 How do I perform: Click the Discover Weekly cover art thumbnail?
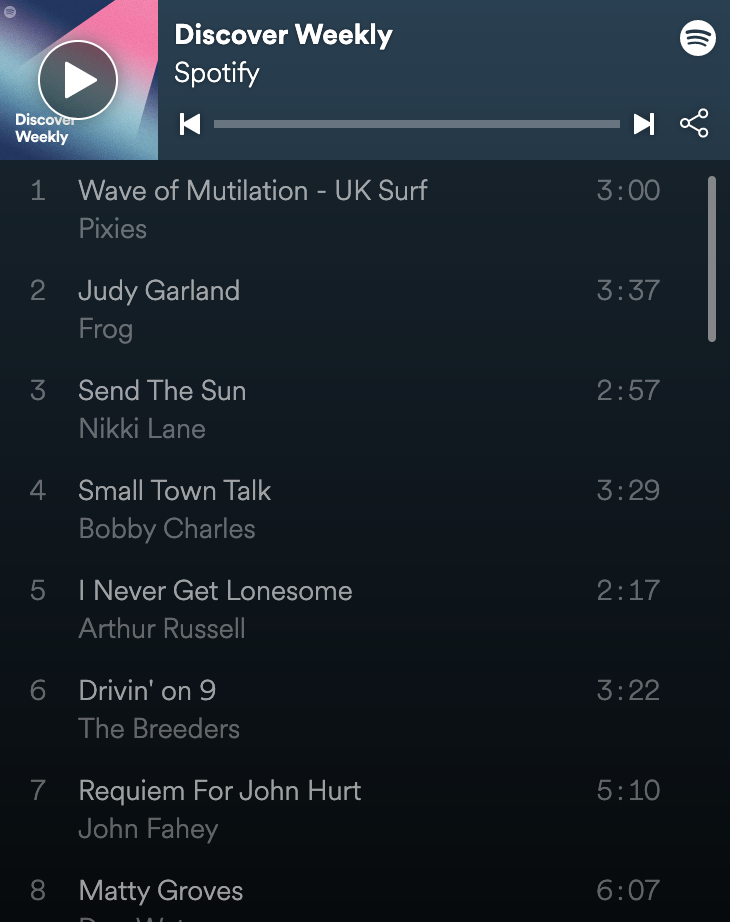point(79,80)
